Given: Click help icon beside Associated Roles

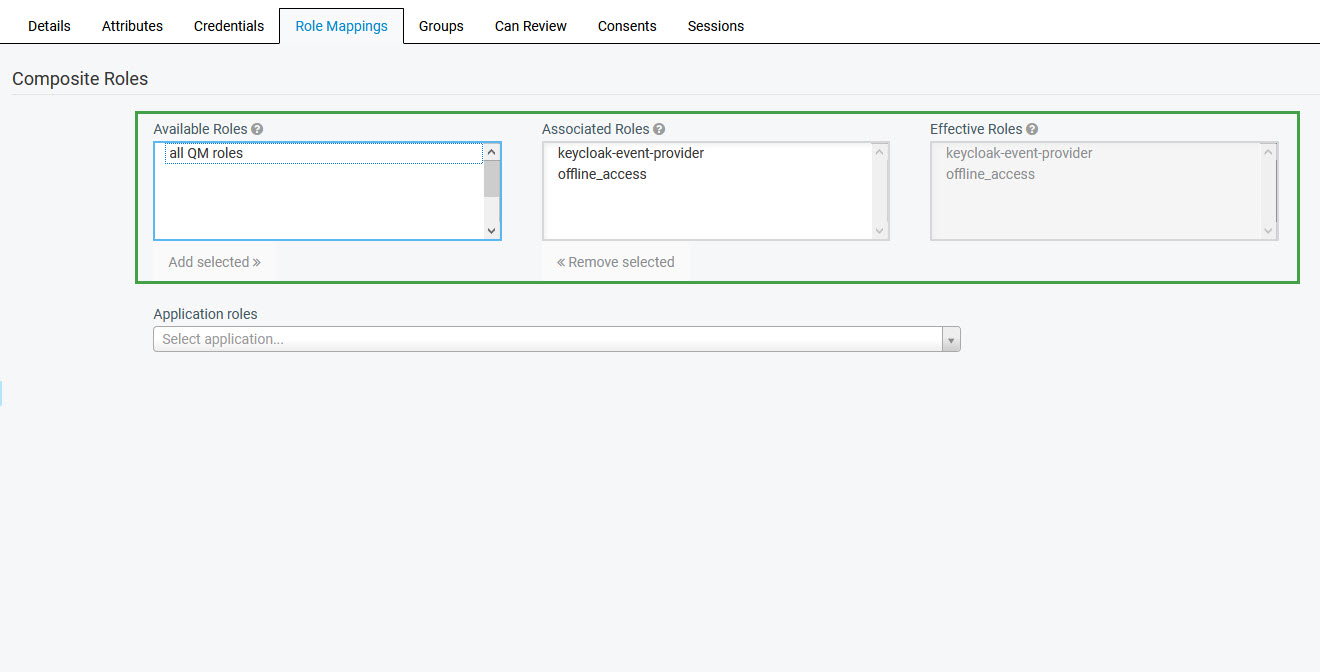Looking at the screenshot, I should point(659,129).
